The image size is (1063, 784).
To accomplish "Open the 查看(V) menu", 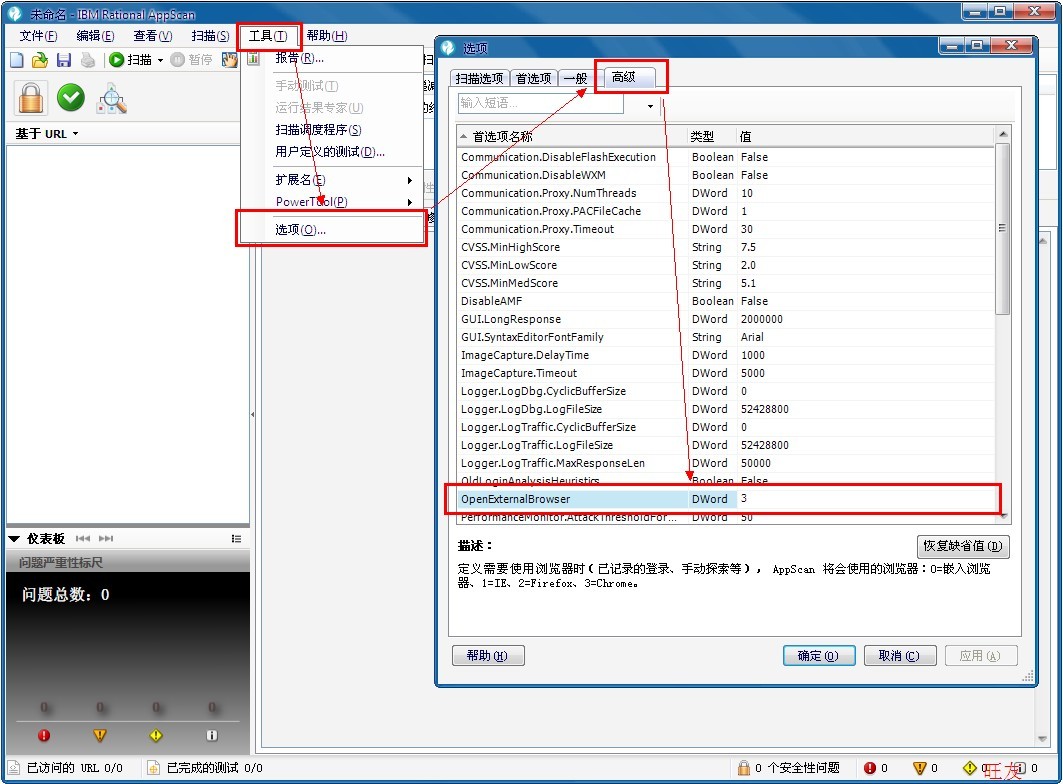I will pos(153,36).
